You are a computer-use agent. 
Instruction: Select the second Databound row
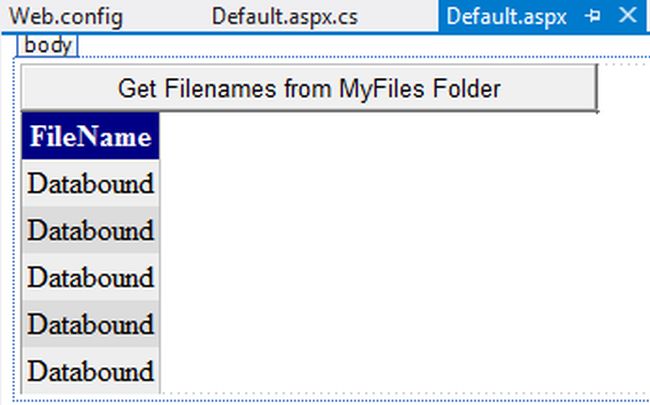[90, 230]
